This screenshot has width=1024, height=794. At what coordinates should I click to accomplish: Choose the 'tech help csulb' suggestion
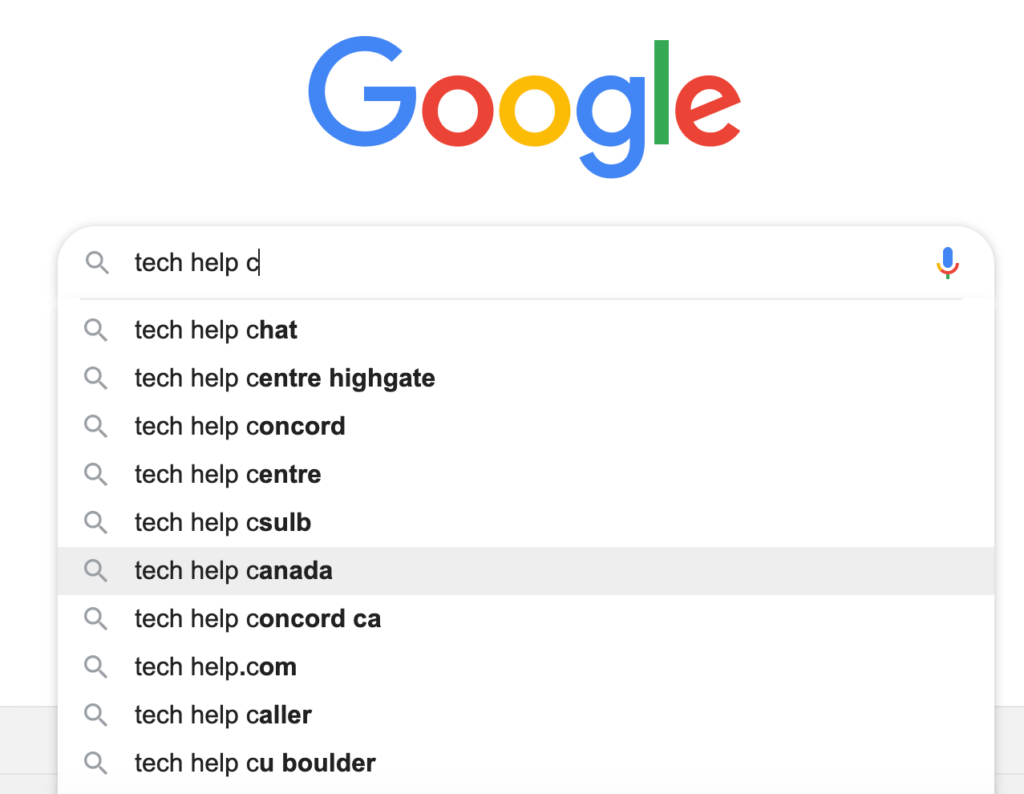click(526, 522)
